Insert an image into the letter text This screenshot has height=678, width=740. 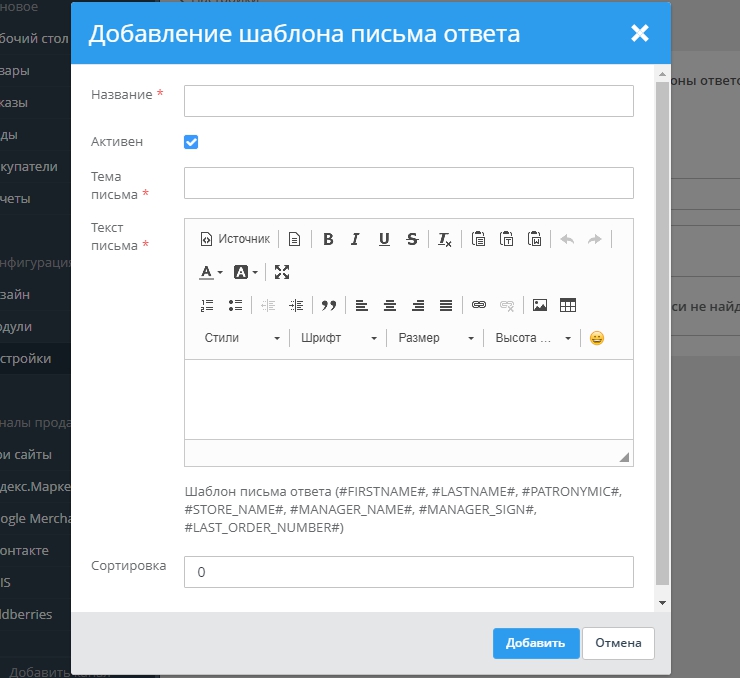pyautogui.click(x=540, y=305)
